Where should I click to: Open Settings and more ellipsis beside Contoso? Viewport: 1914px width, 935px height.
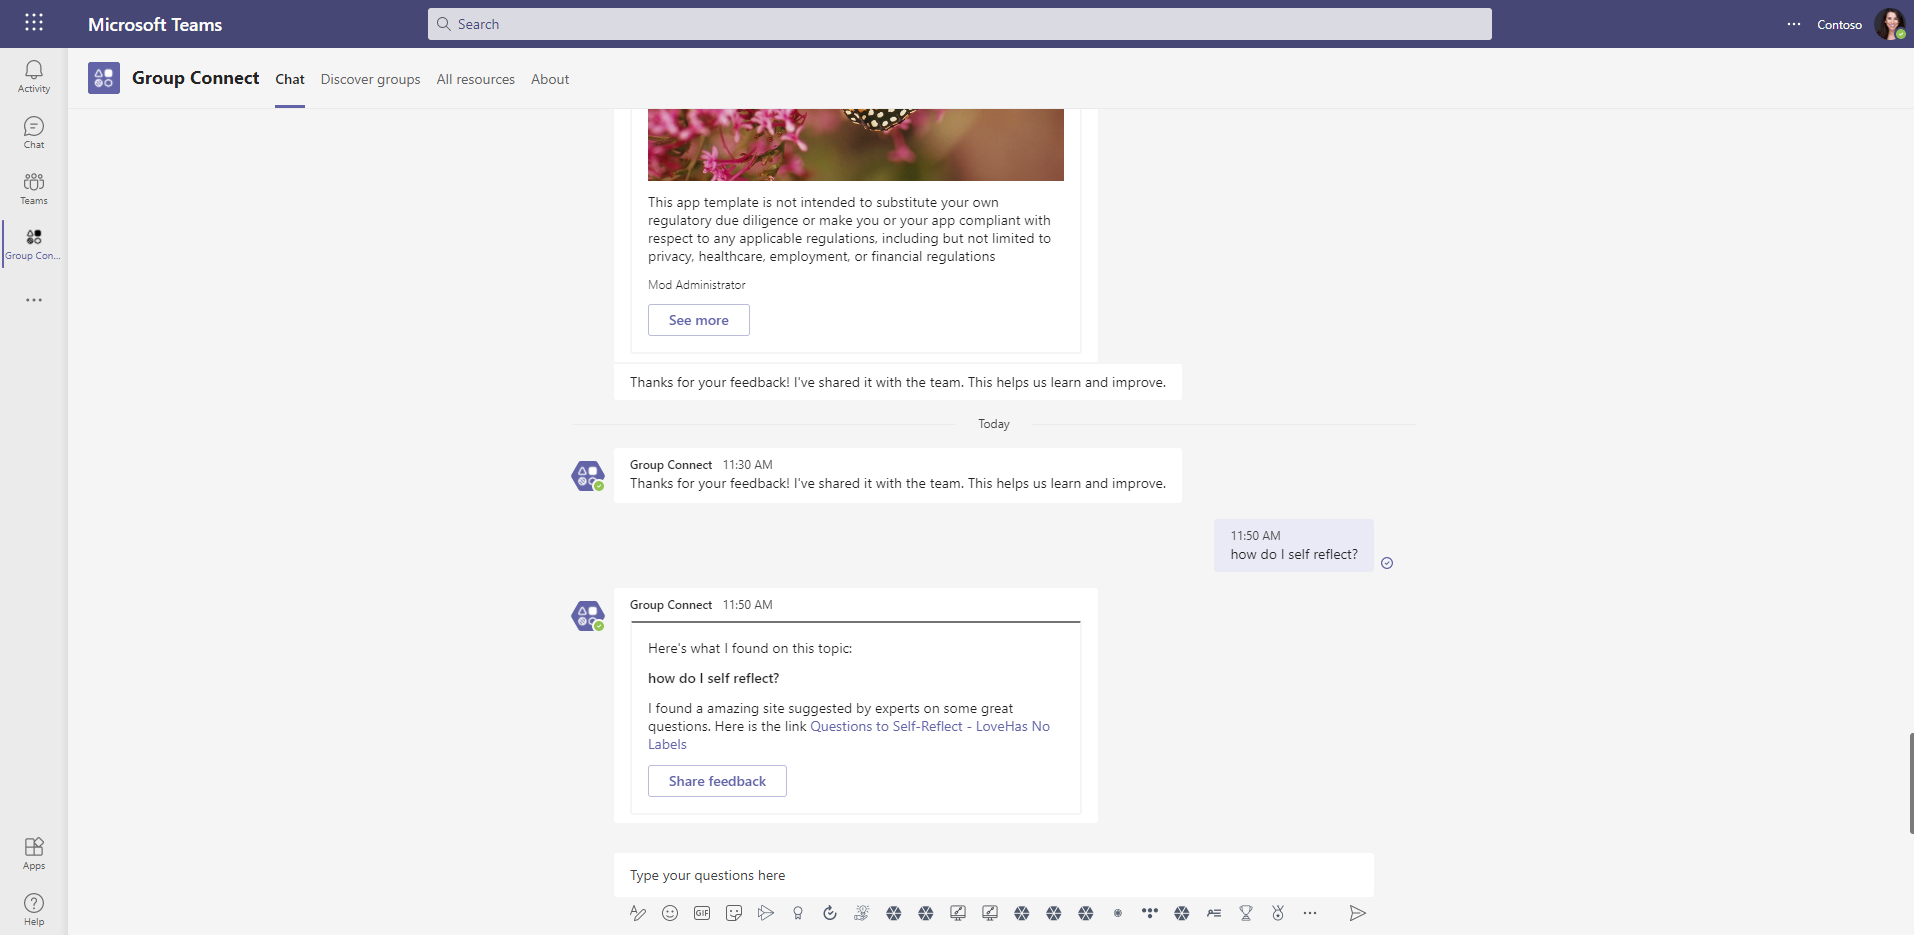point(1794,24)
